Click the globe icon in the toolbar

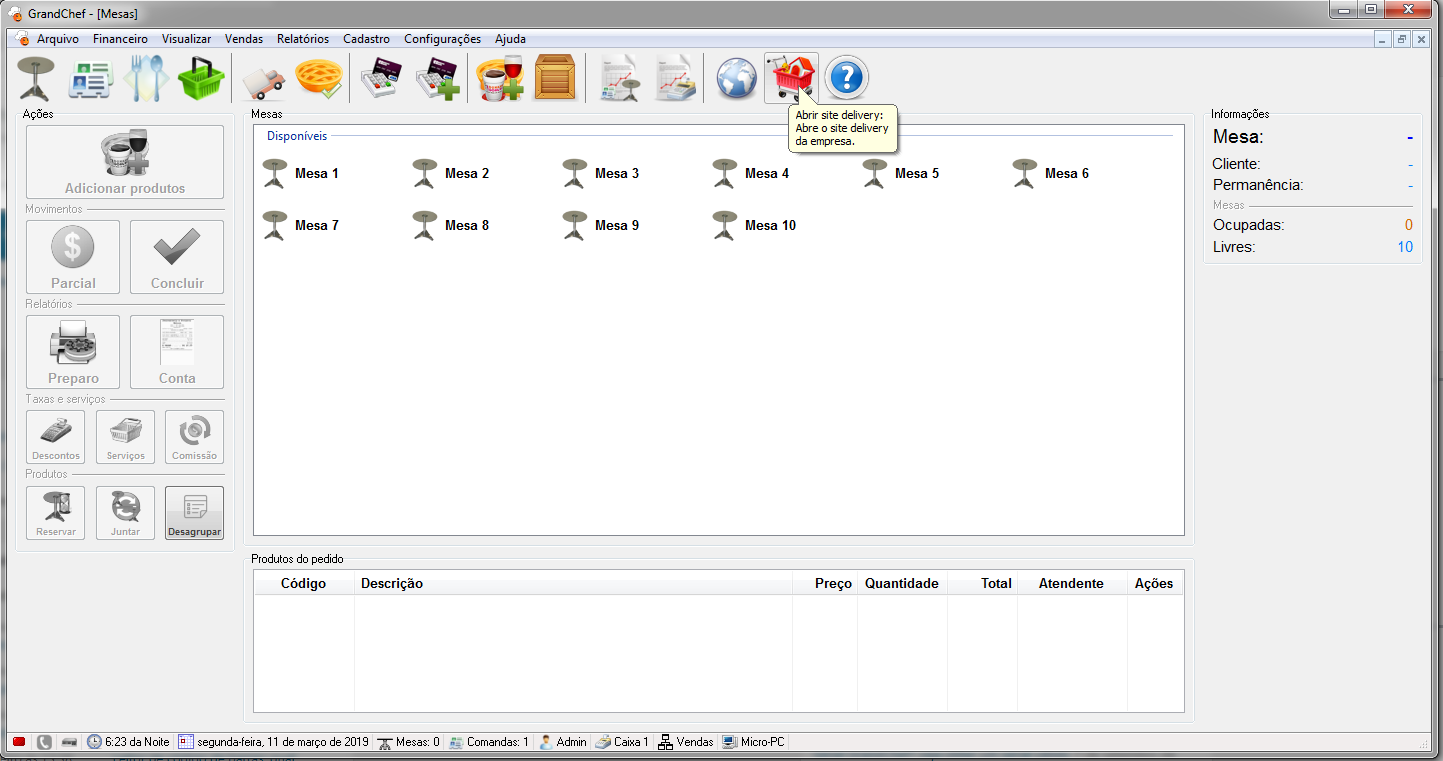736,78
